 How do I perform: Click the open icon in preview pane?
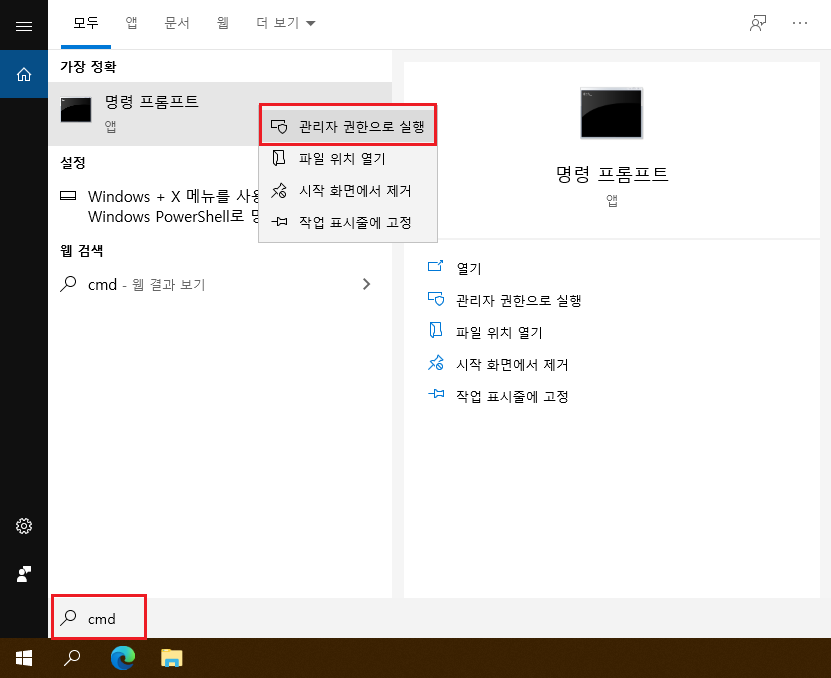(x=435, y=266)
